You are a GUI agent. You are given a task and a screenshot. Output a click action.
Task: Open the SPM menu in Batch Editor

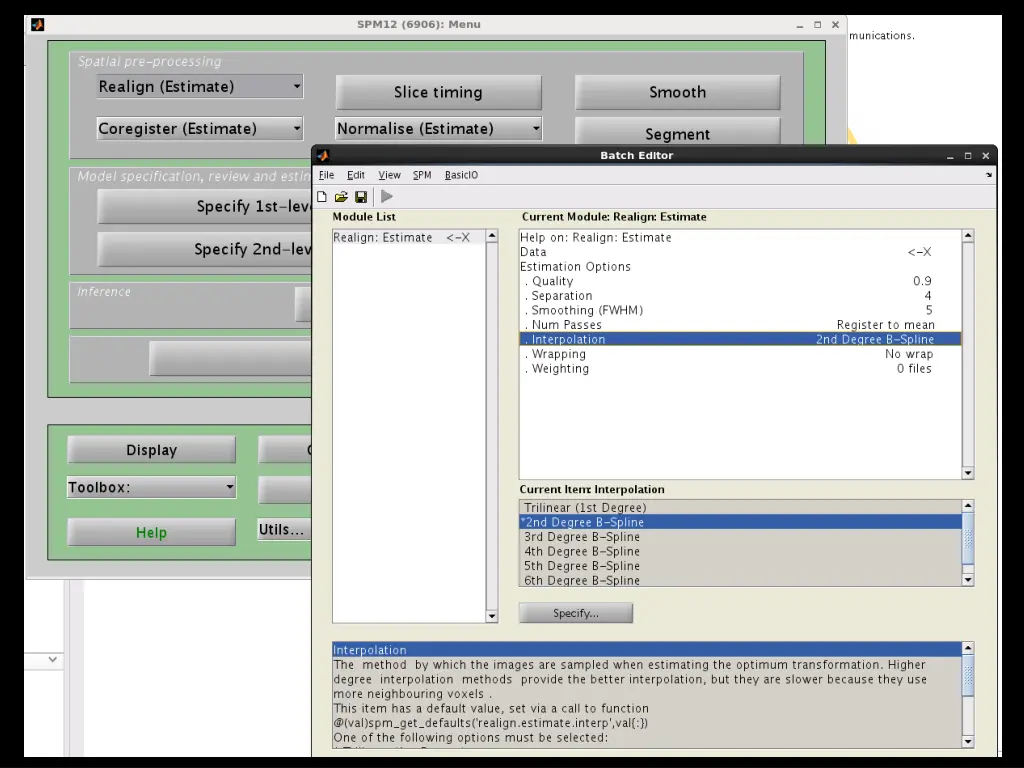click(422, 175)
